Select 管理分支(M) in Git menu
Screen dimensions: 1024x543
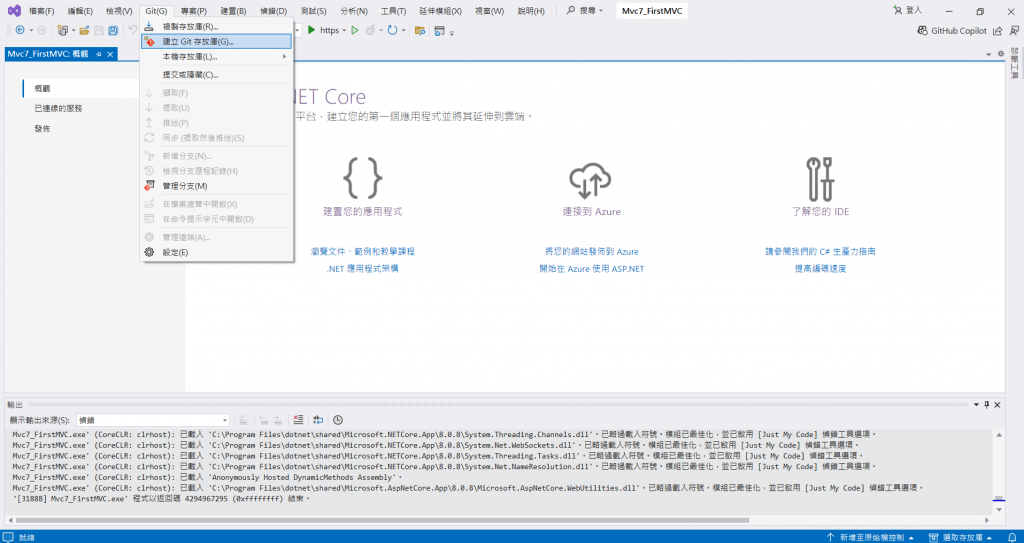point(216,186)
